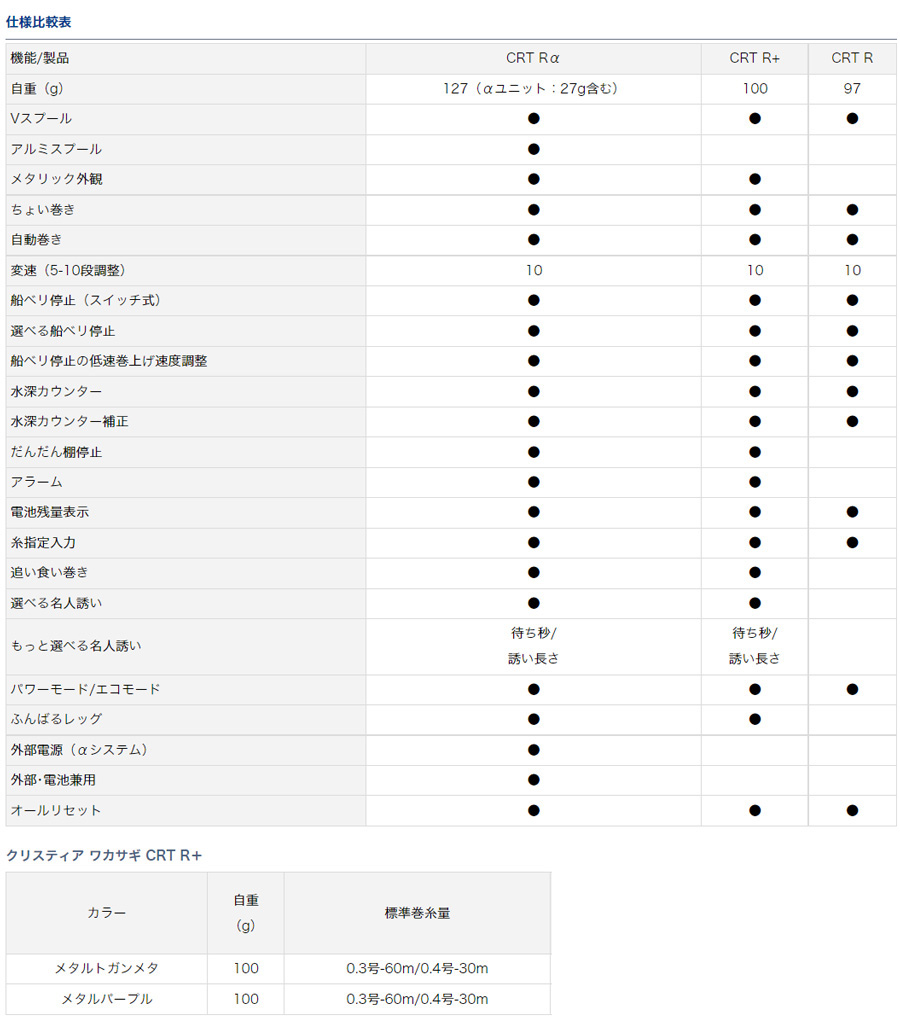This screenshot has height=1024, width=900.
Task: Click the dot in the 外部電源 row
Action: click(x=534, y=750)
